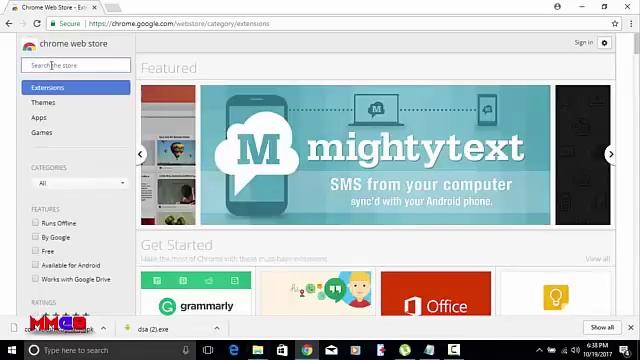Screen dimensions: 640x360
Task: Enable the Runs Offline filter
Action: click(x=35, y=223)
